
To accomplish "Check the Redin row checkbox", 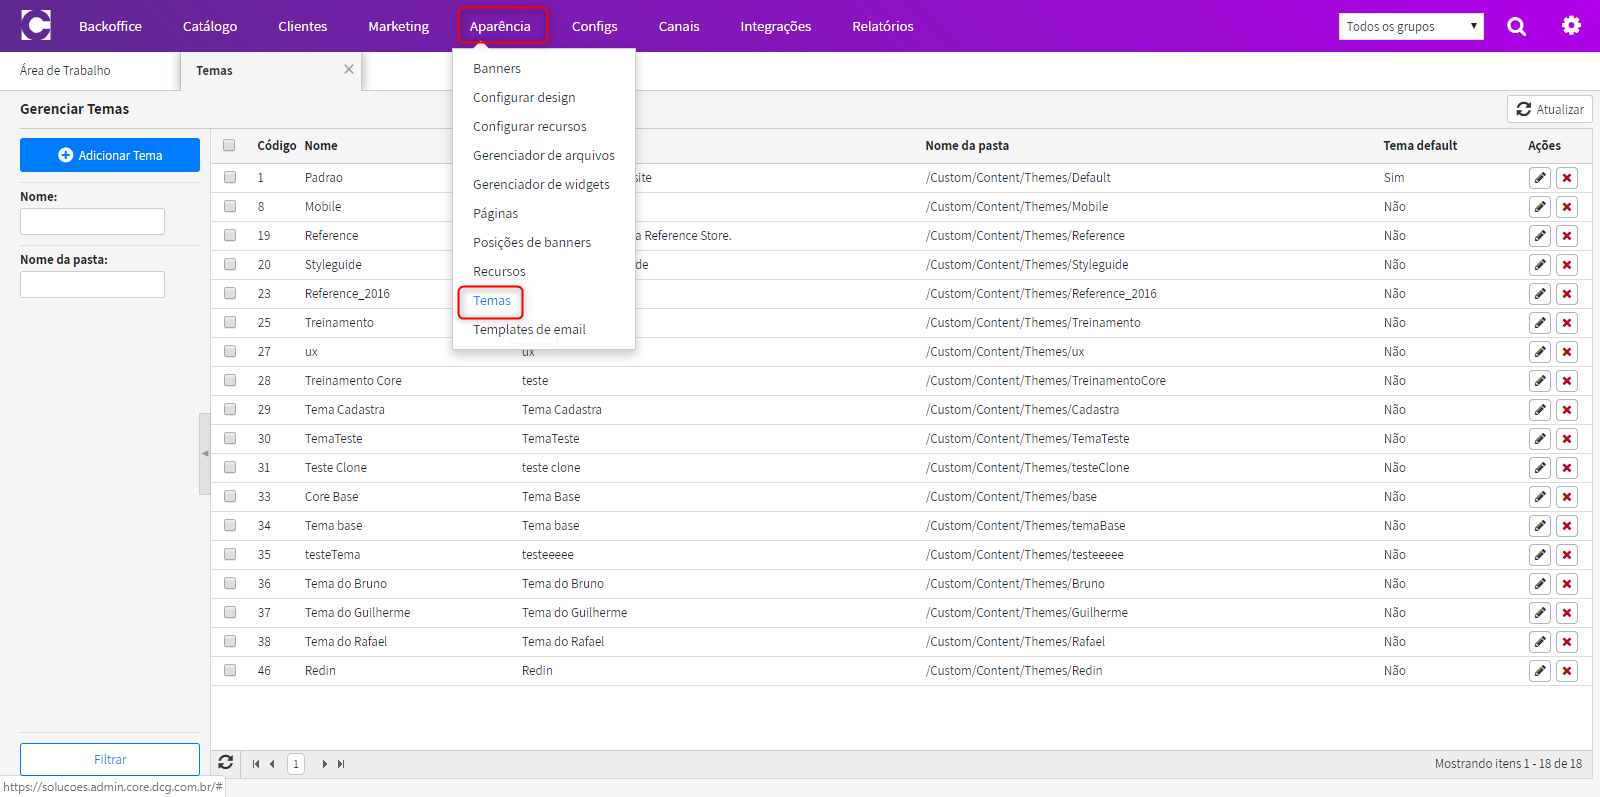I will (230, 670).
